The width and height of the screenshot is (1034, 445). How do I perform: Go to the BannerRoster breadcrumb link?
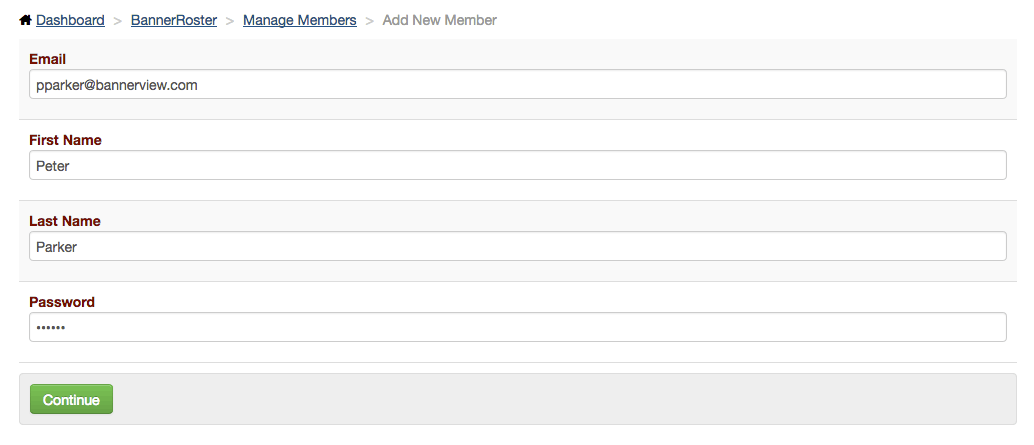click(174, 20)
